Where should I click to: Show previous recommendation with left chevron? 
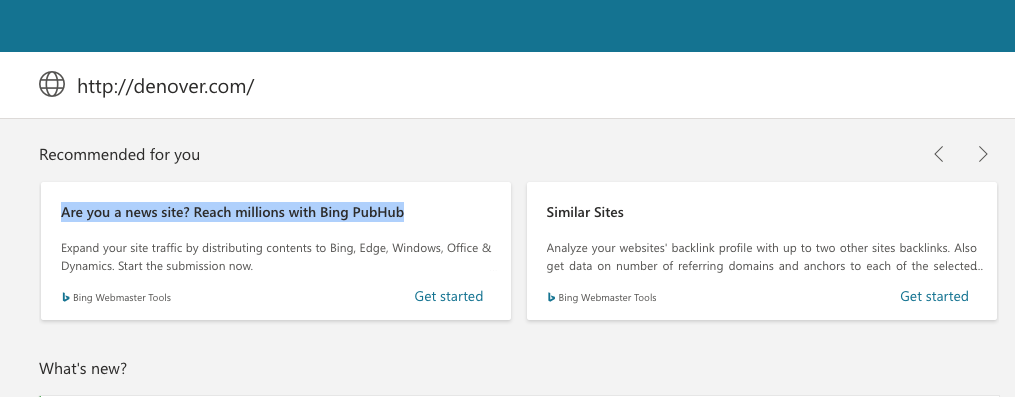[939, 154]
